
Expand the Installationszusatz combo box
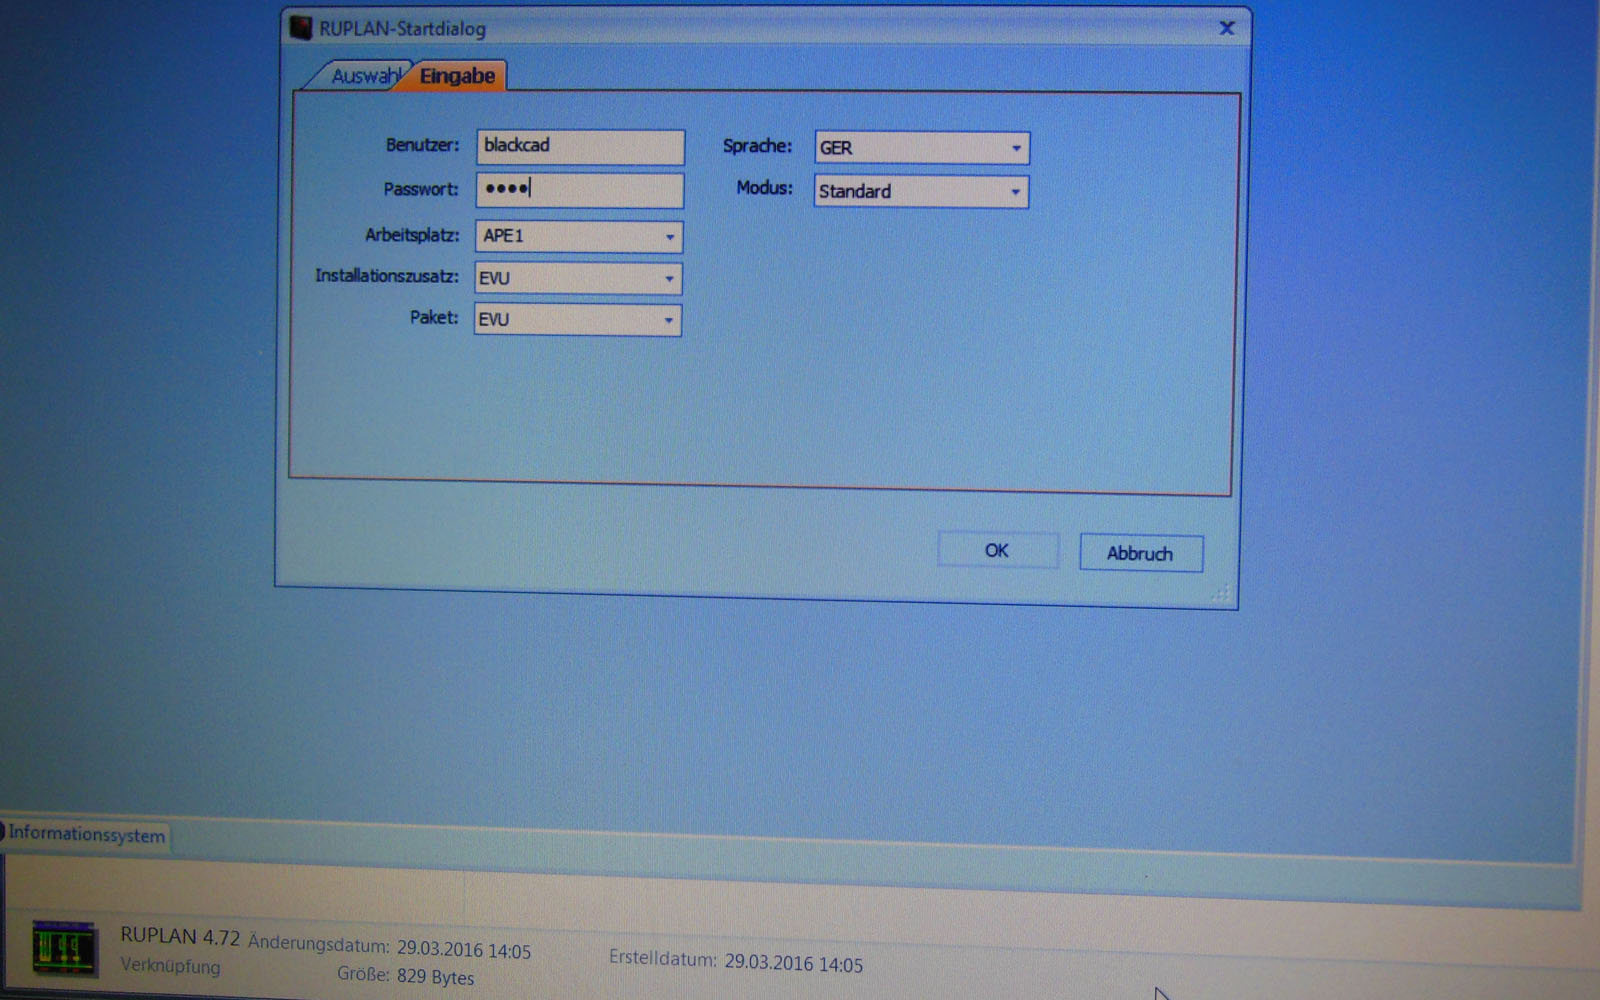(x=578, y=278)
